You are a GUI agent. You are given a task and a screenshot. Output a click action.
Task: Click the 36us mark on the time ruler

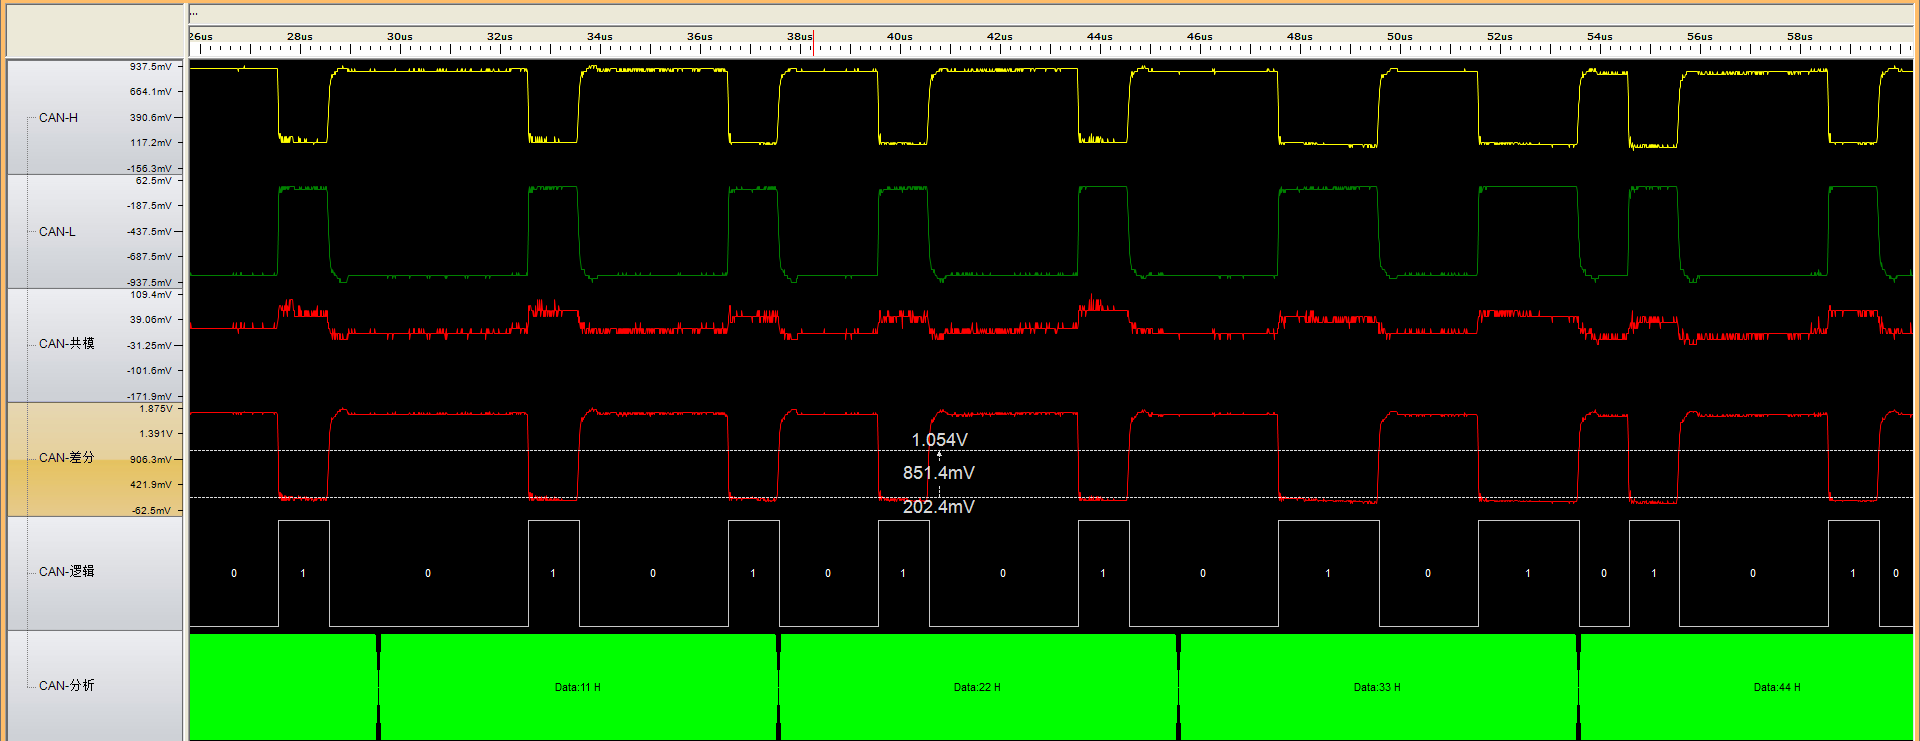700,37
